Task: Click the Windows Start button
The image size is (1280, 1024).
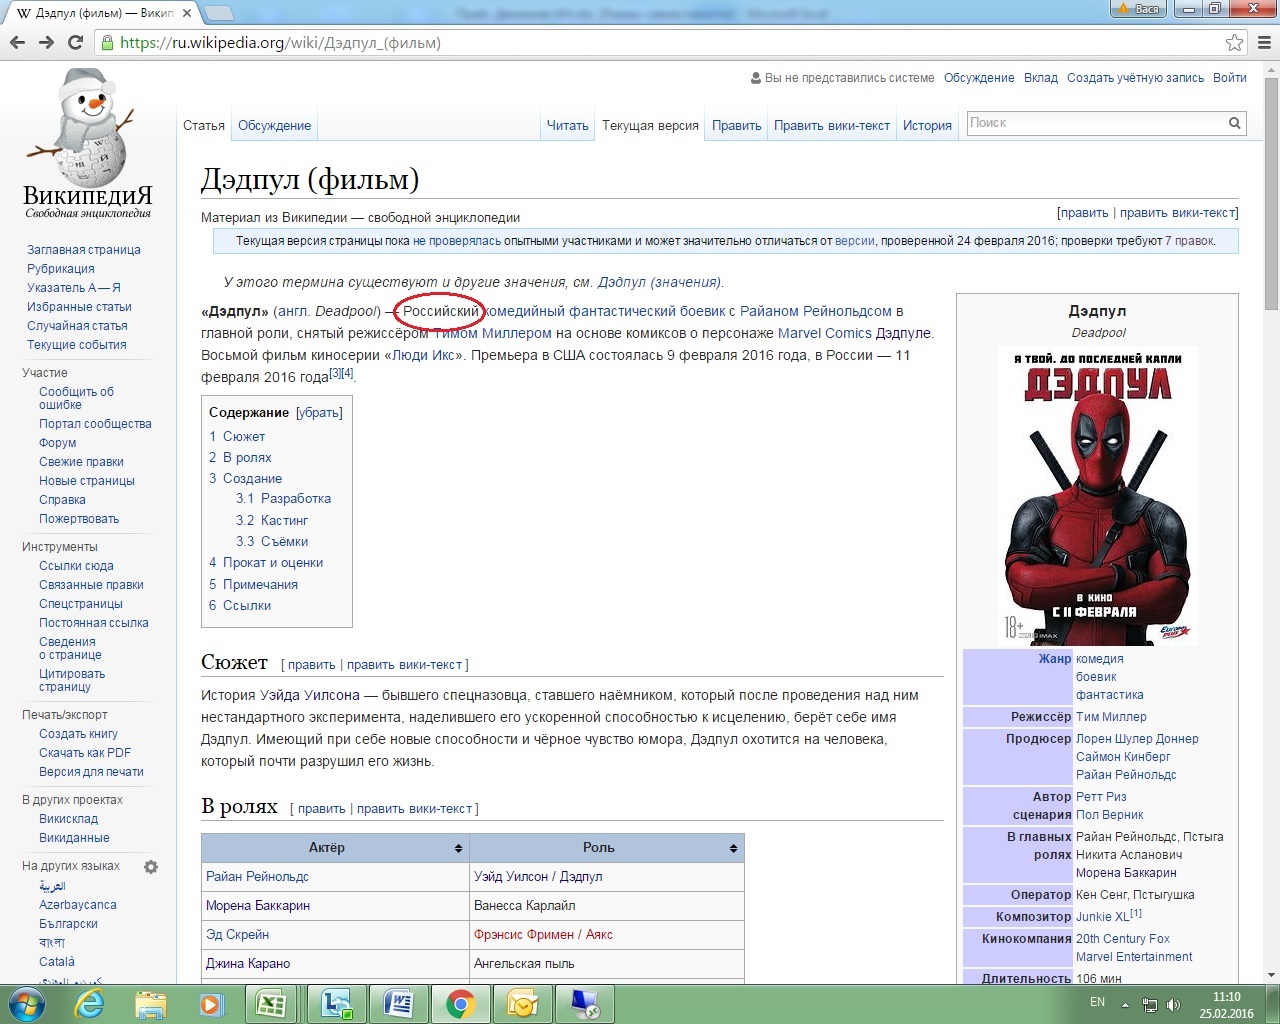Action: coord(26,1003)
